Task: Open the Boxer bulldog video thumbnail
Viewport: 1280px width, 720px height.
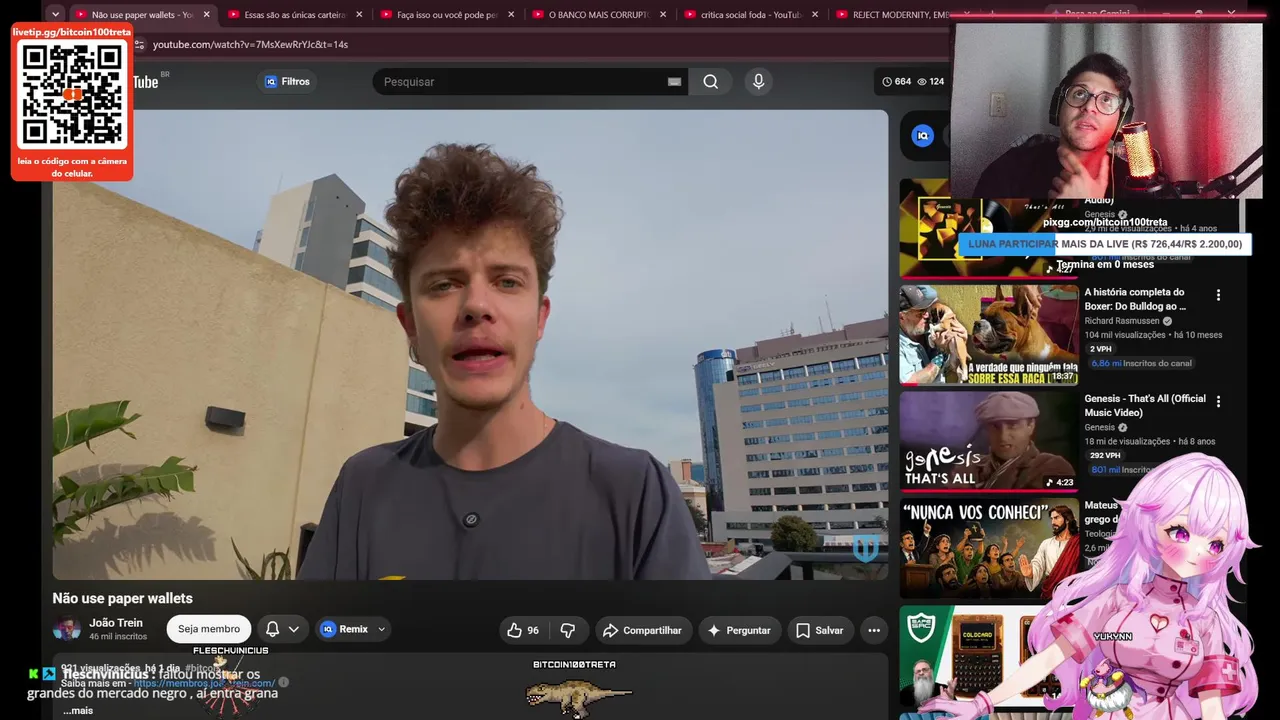Action: [x=989, y=335]
